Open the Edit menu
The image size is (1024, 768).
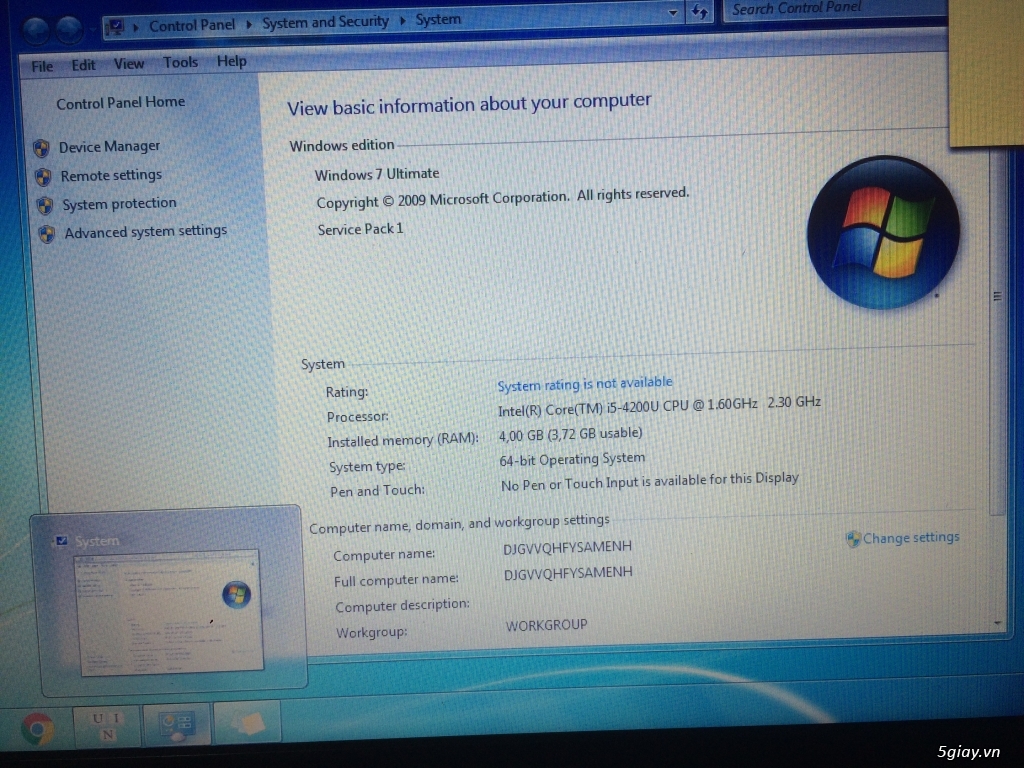(83, 65)
